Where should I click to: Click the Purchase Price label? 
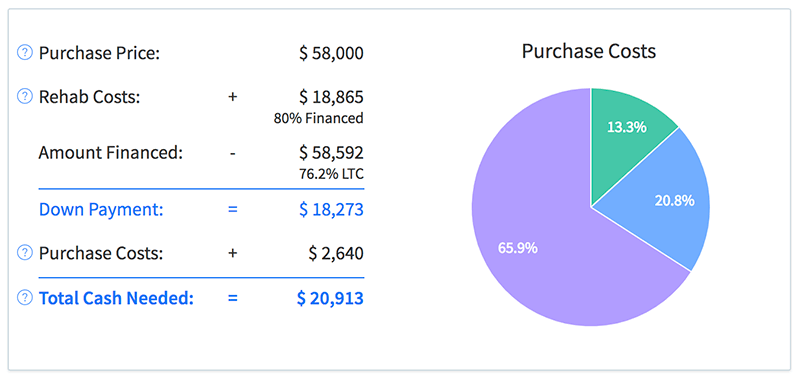99,53
